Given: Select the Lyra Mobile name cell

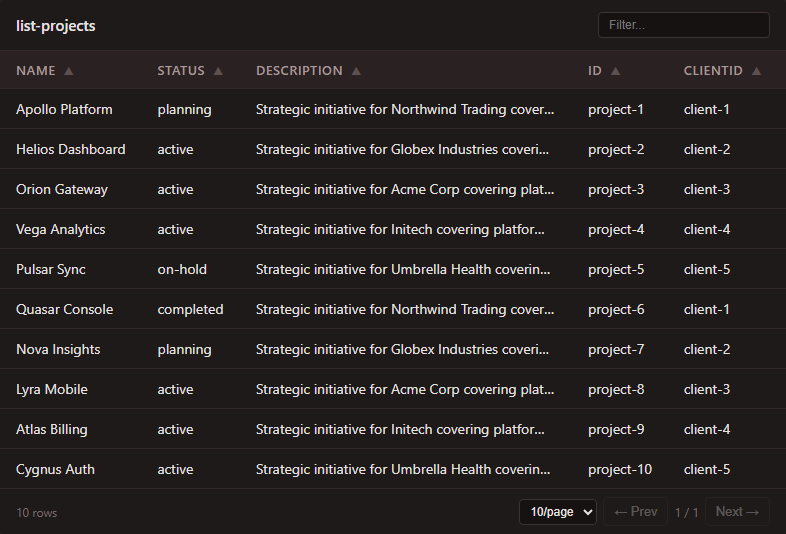Looking at the screenshot, I should 52,390.
